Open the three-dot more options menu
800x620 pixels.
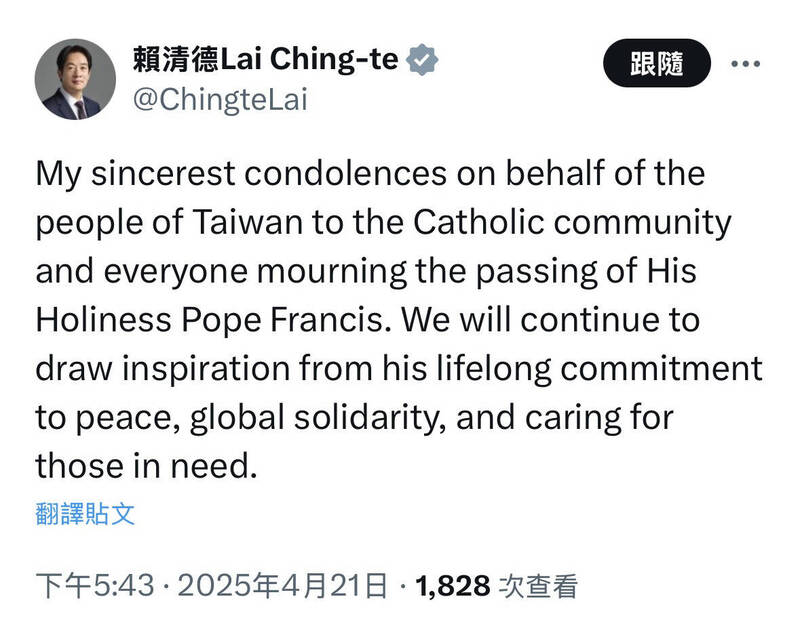[x=745, y=64]
